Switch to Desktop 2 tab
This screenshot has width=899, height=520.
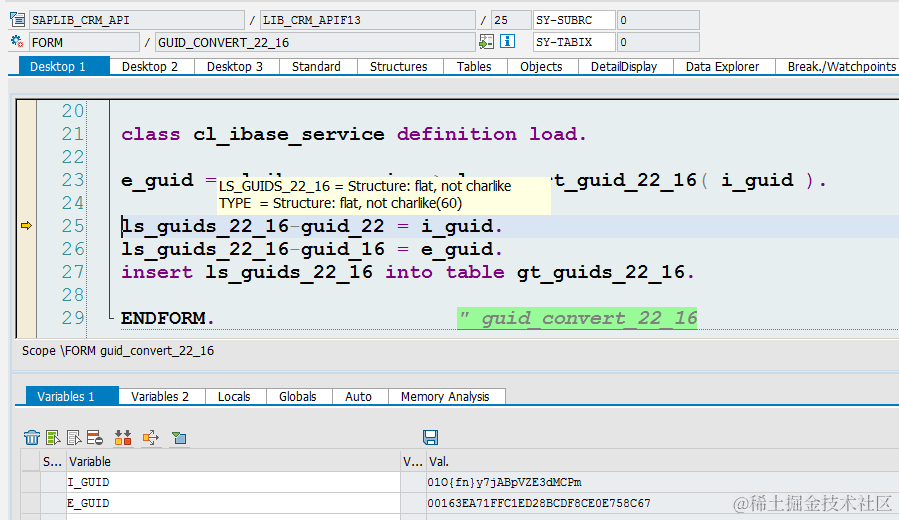click(x=150, y=67)
